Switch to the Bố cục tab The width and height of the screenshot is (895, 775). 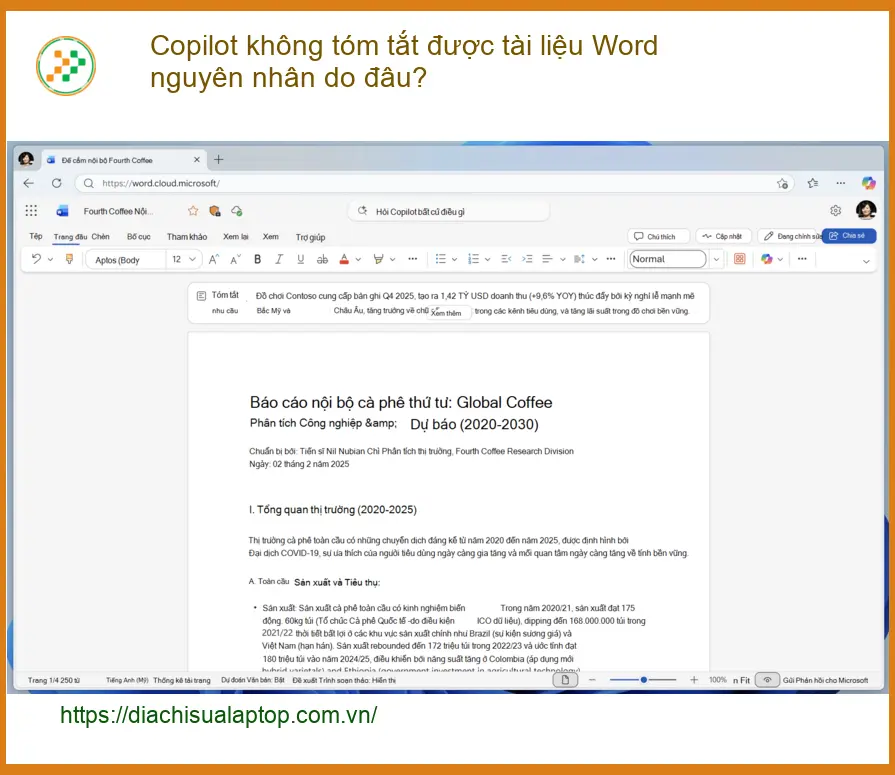pos(139,237)
